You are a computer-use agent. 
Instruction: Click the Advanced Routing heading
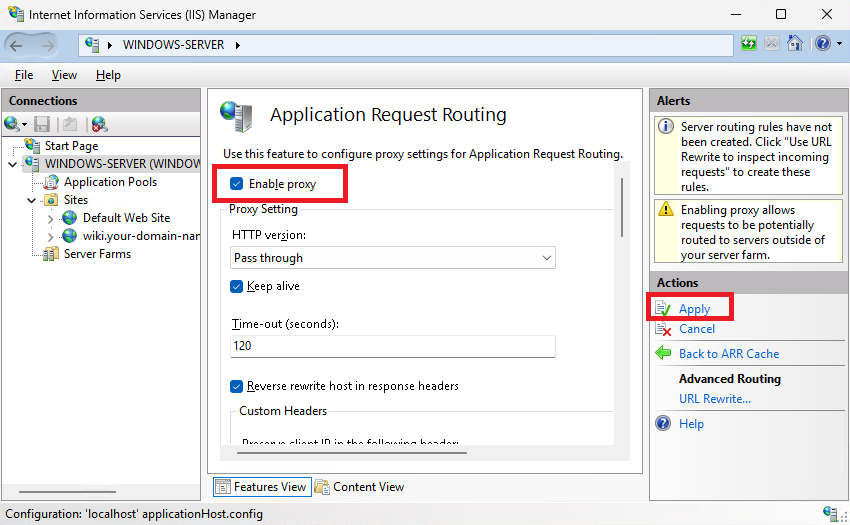point(730,379)
